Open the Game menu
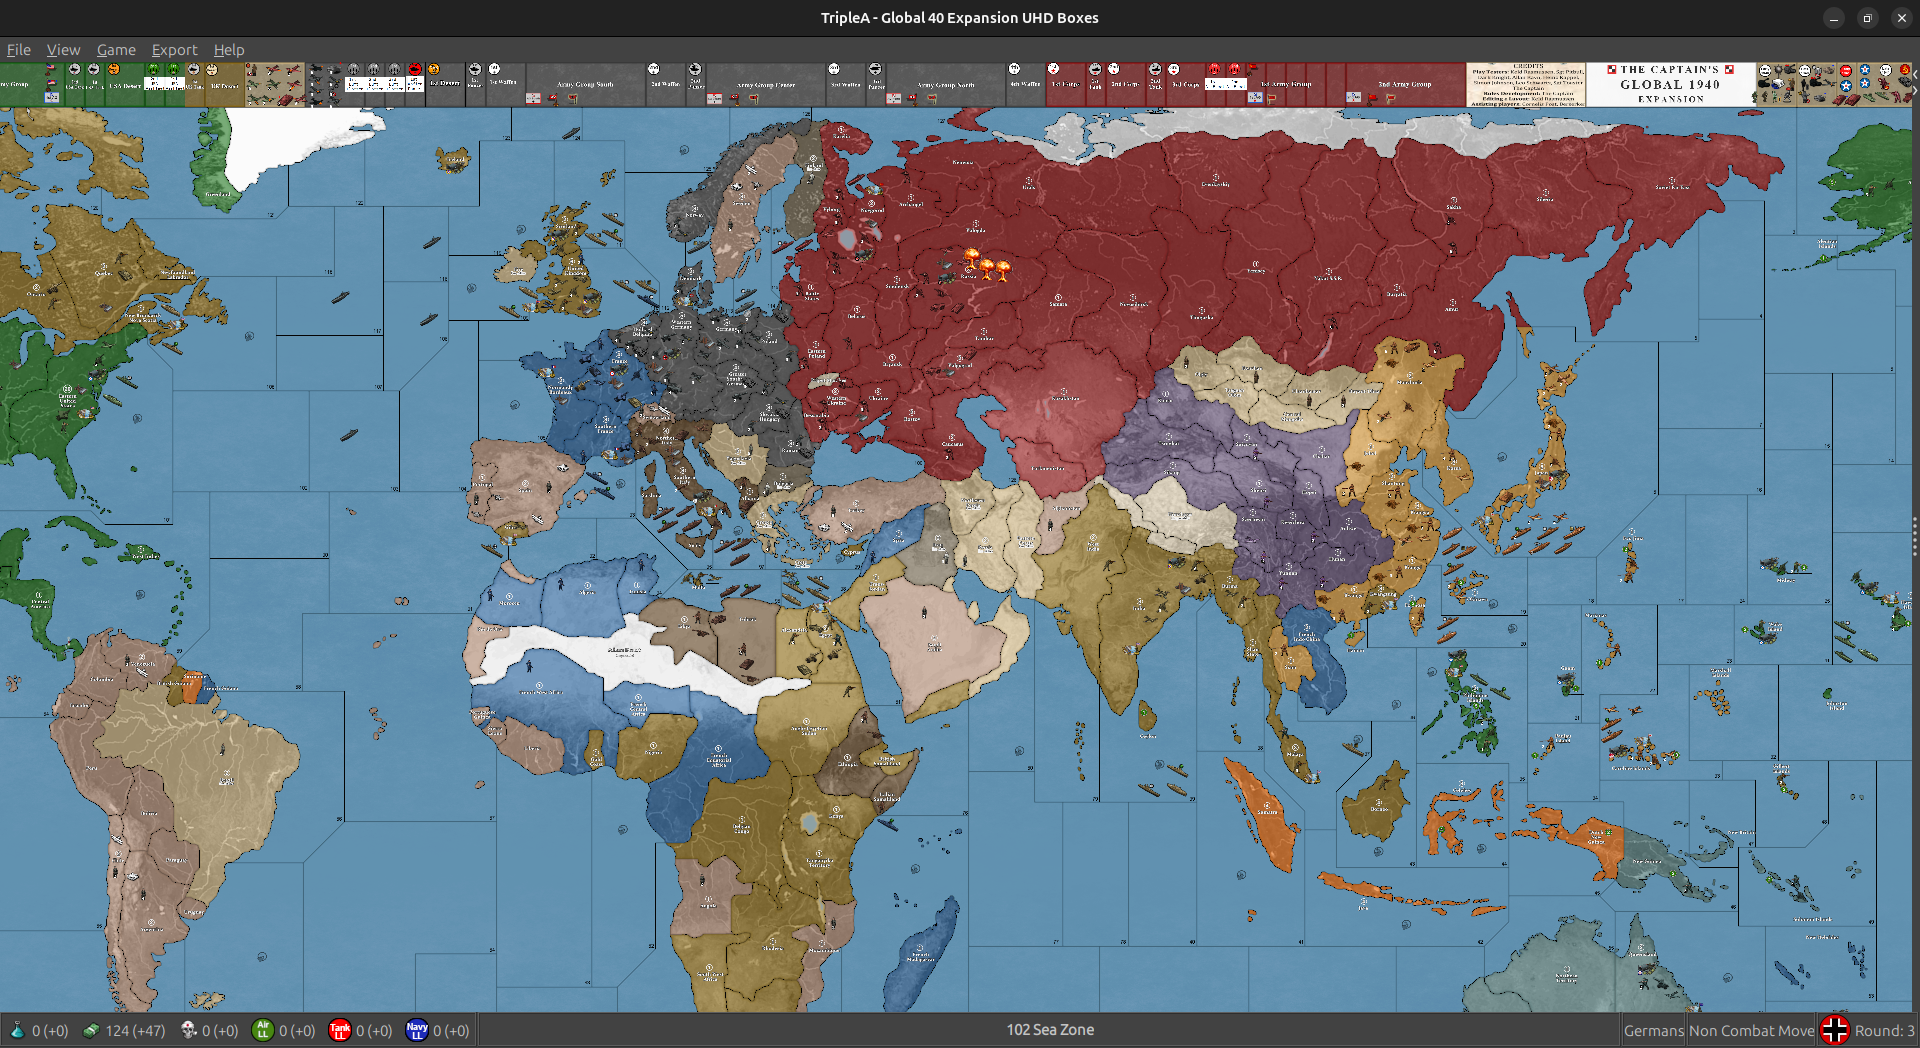Image resolution: width=1920 pixels, height=1048 pixels. point(116,50)
